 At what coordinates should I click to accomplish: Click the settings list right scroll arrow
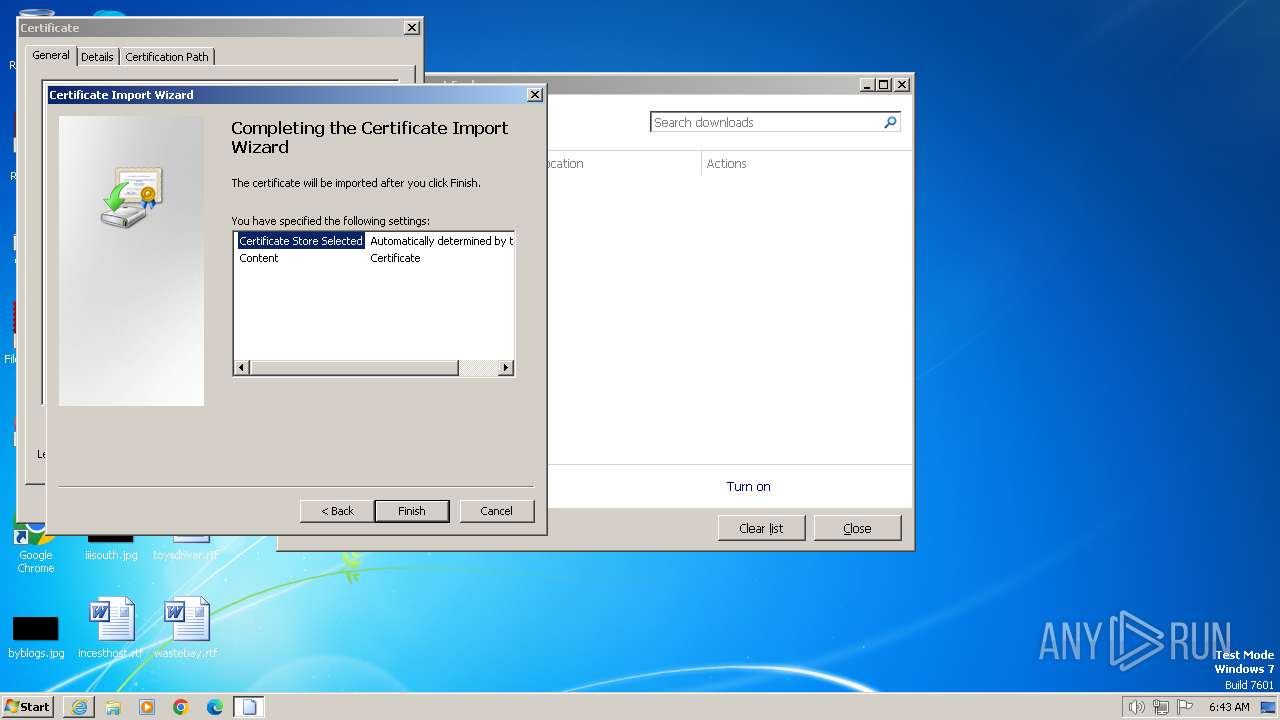pyautogui.click(x=505, y=368)
